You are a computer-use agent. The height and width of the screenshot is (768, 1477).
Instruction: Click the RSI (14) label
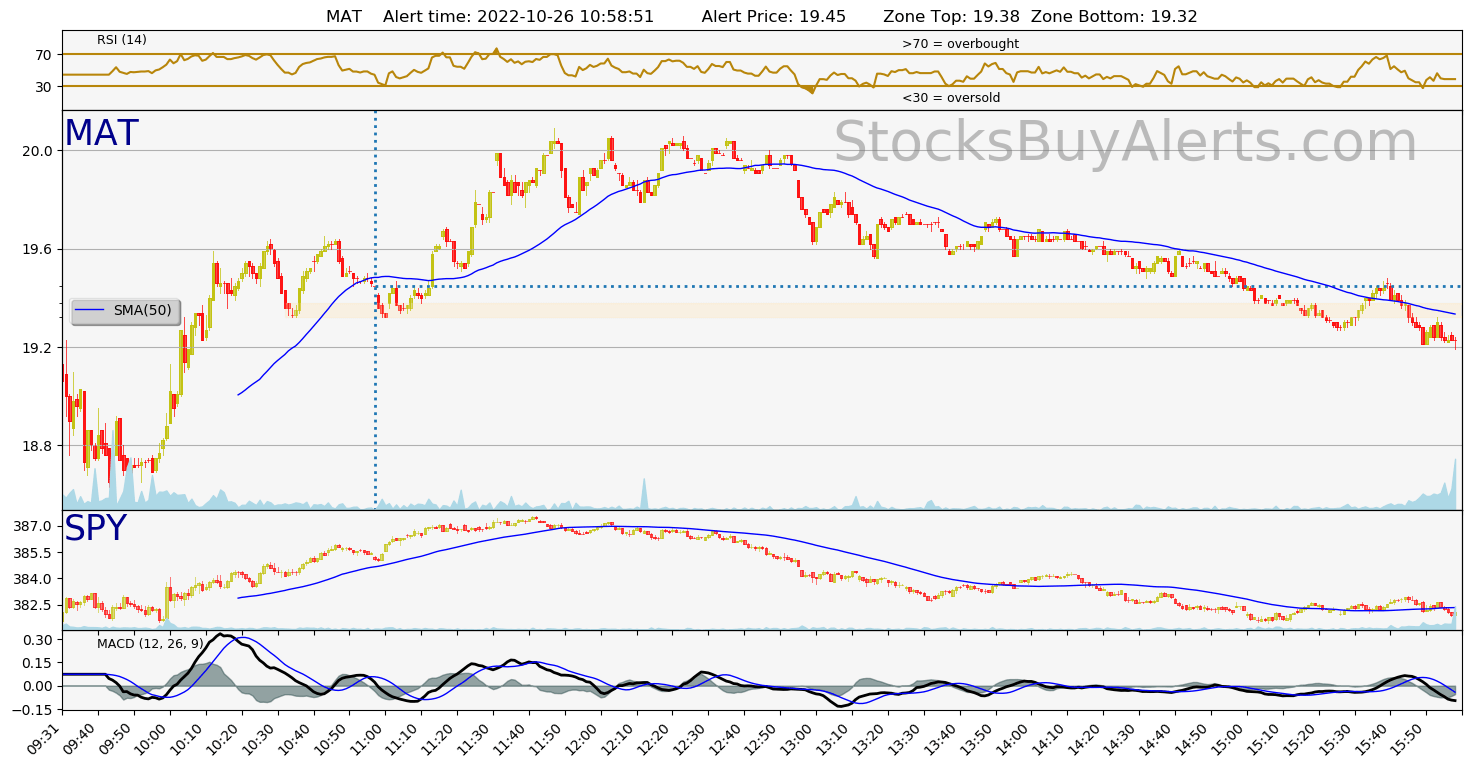coord(122,40)
